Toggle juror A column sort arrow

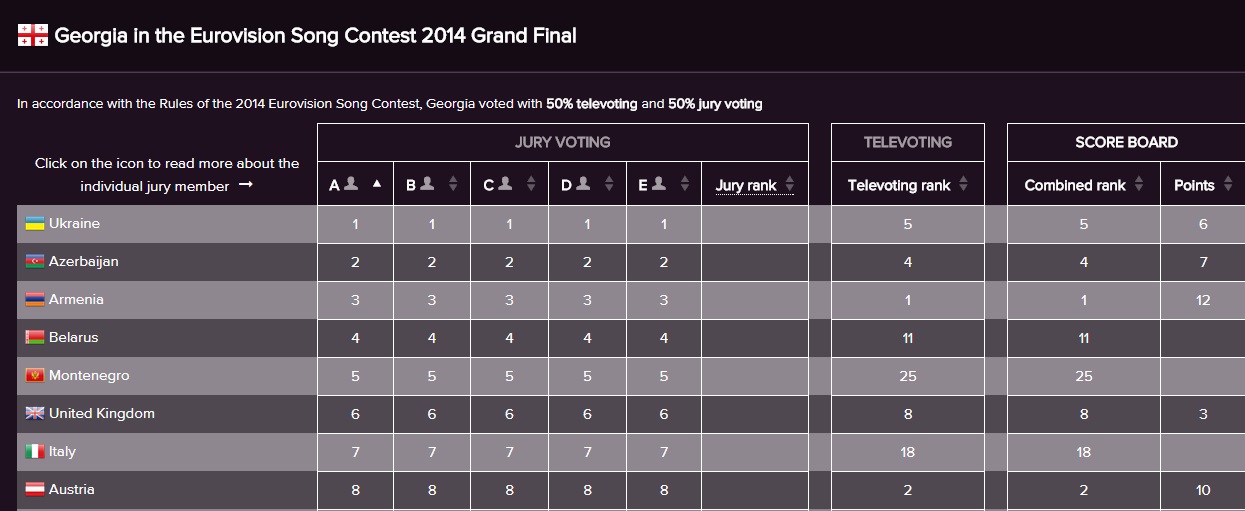[377, 184]
